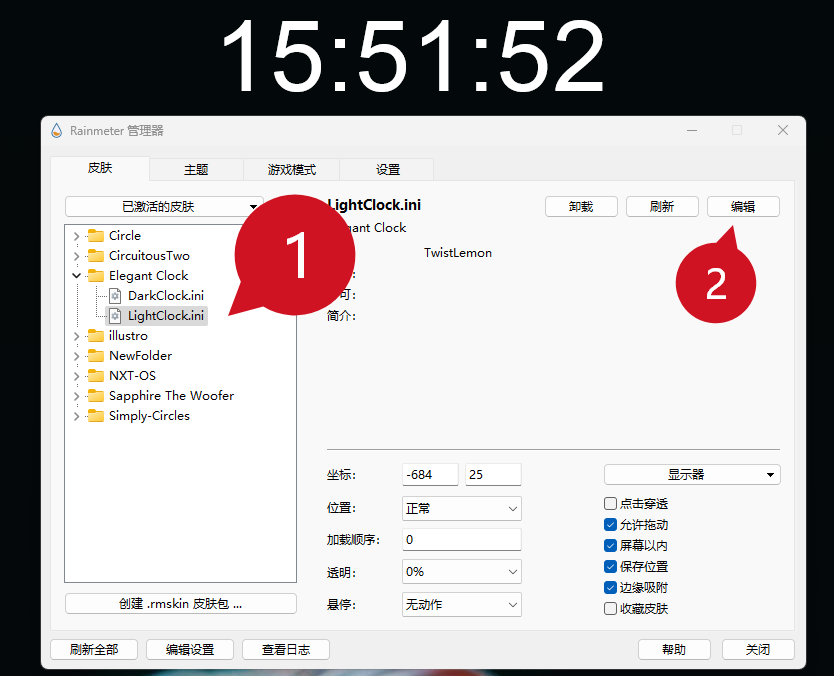Click the 关闭 button
The width and height of the screenshot is (834, 676).
point(758,649)
